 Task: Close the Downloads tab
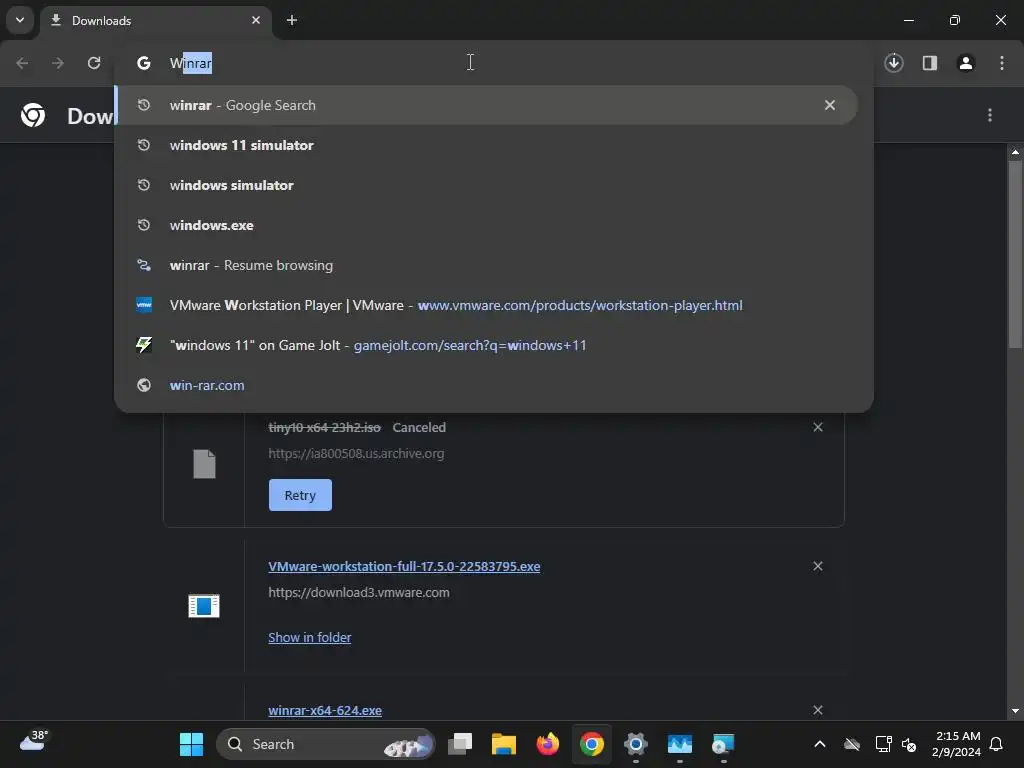[x=255, y=20]
